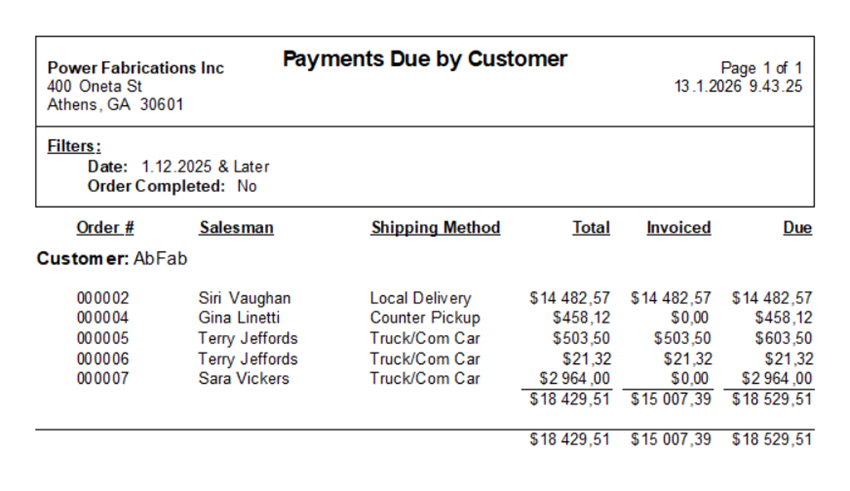Select the Customer AbFab group label
This screenshot has width=850, height=491.
(112, 259)
